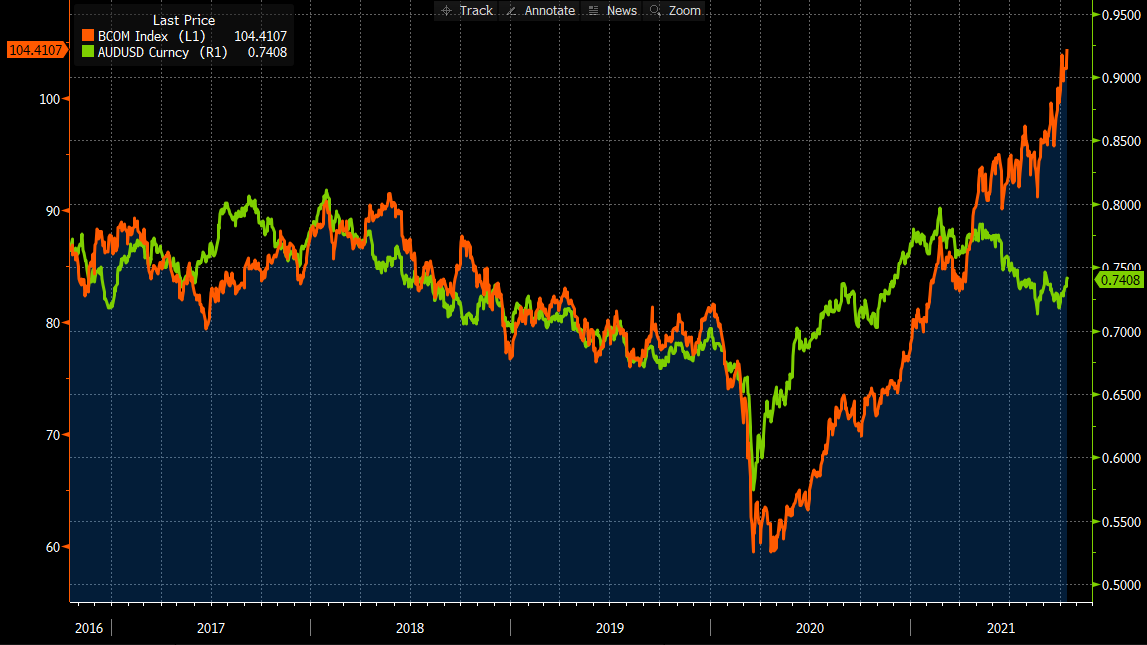Click the green 0.7408 right axis price tag
1147x645 pixels.
click(1120, 280)
